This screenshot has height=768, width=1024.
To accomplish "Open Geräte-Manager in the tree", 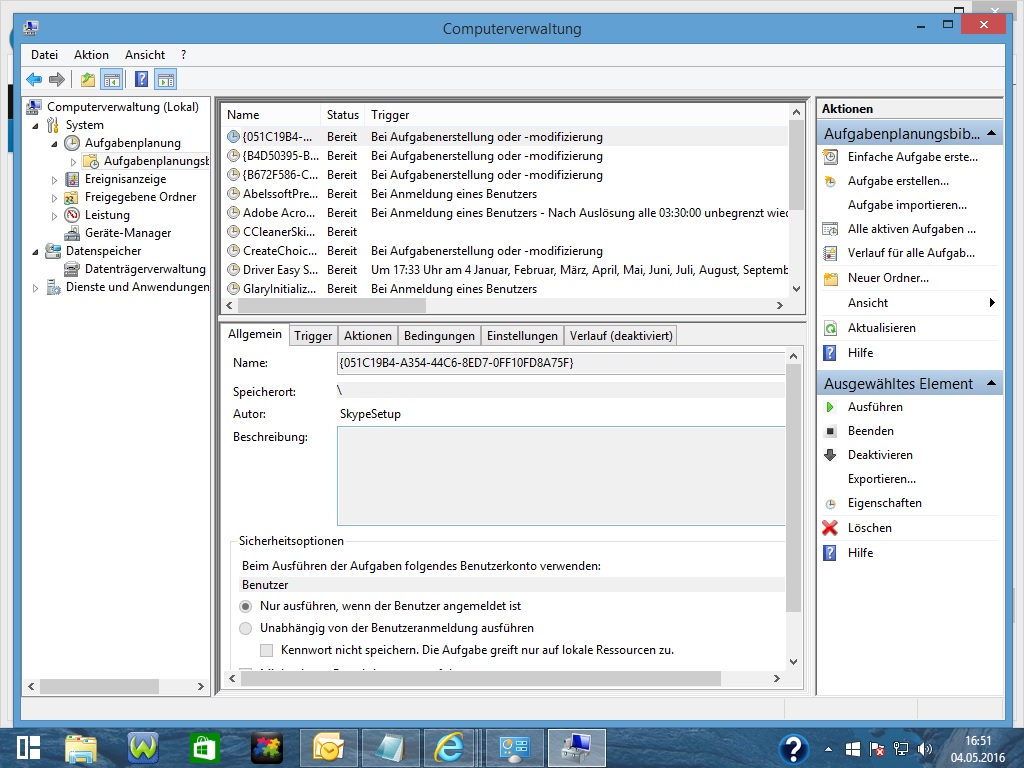I will click(x=128, y=233).
